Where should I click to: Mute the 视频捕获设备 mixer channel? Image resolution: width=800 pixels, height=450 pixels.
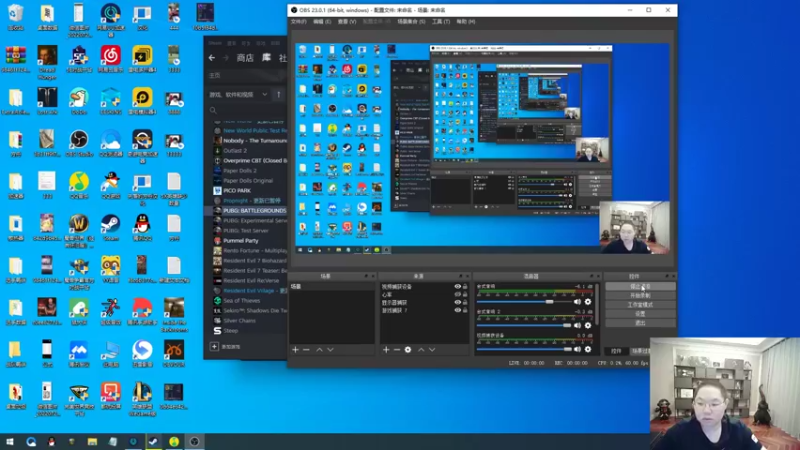pyautogui.click(x=578, y=349)
